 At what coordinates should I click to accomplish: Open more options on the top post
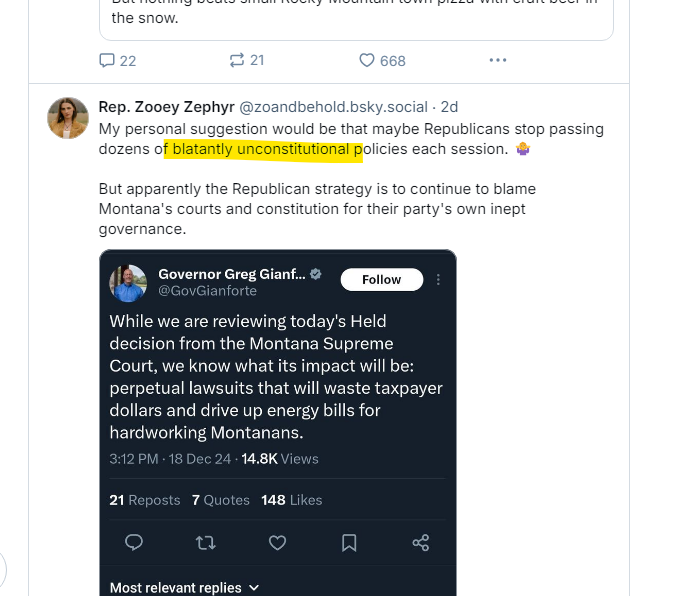click(x=498, y=60)
